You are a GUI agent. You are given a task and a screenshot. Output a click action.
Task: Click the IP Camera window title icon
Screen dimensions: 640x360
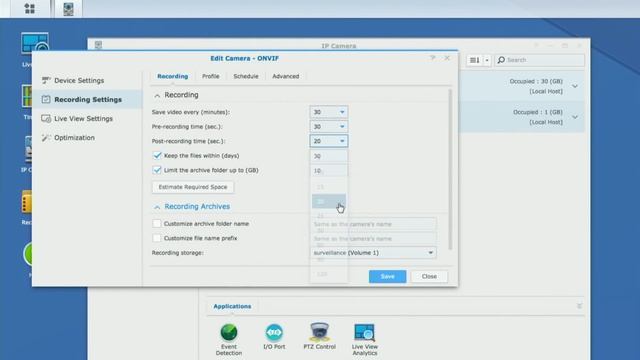pyautogui.click(x=98, y=45)
